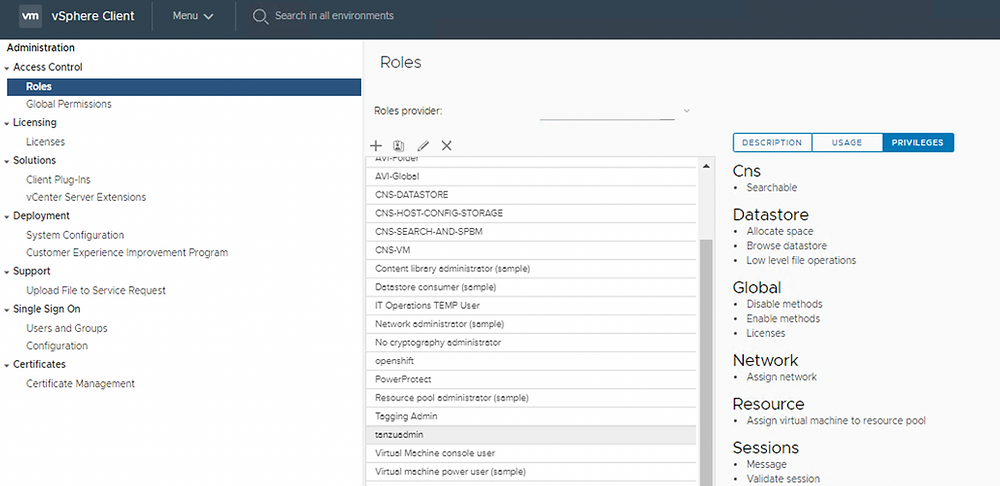The image size is (1000, 486).
Task: Open Customer Experience Improvement Program
Action: (x=127, y=253)
